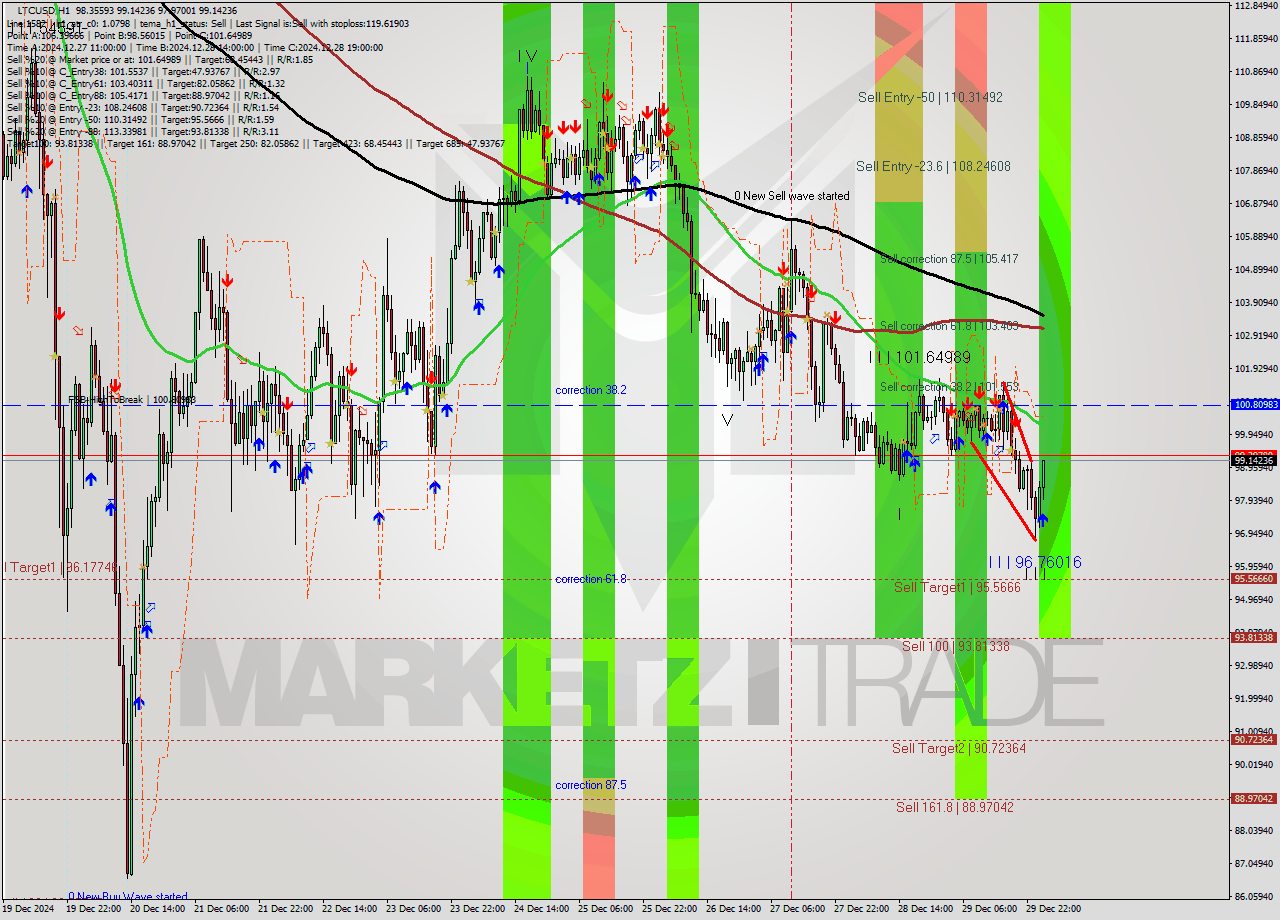Click the 'Sell Entry -23.6 | 108.24608' label
Screen dimensions: 1280x920
[x=933, y=167]
